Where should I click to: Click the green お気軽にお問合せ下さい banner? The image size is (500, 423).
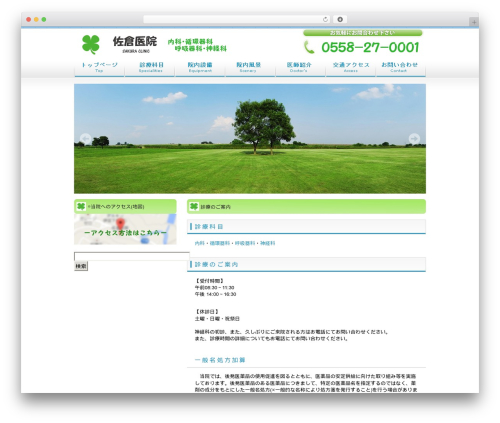tap(363, 33)
